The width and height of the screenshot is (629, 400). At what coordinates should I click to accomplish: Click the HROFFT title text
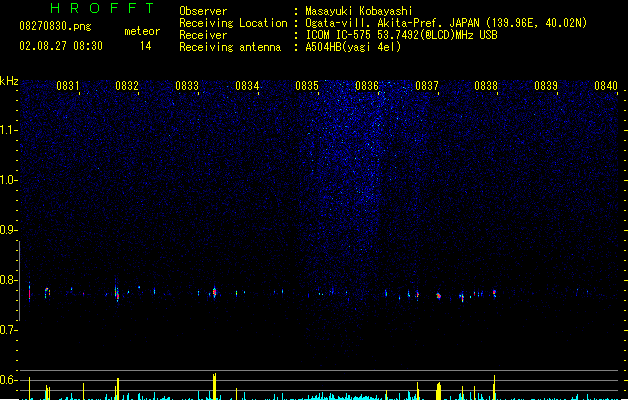coord(102,8)
